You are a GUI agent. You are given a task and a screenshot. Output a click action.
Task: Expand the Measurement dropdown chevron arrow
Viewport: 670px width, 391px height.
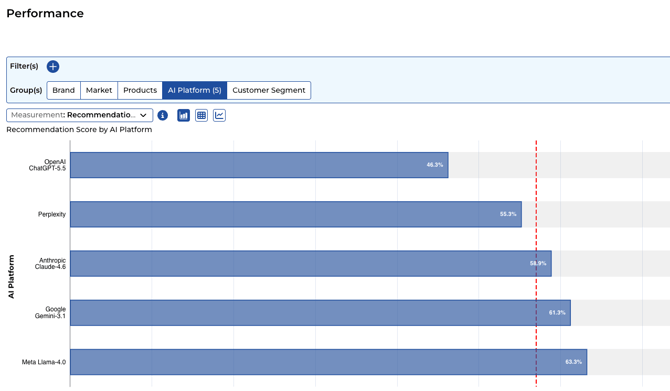click(x=143, y=115)
